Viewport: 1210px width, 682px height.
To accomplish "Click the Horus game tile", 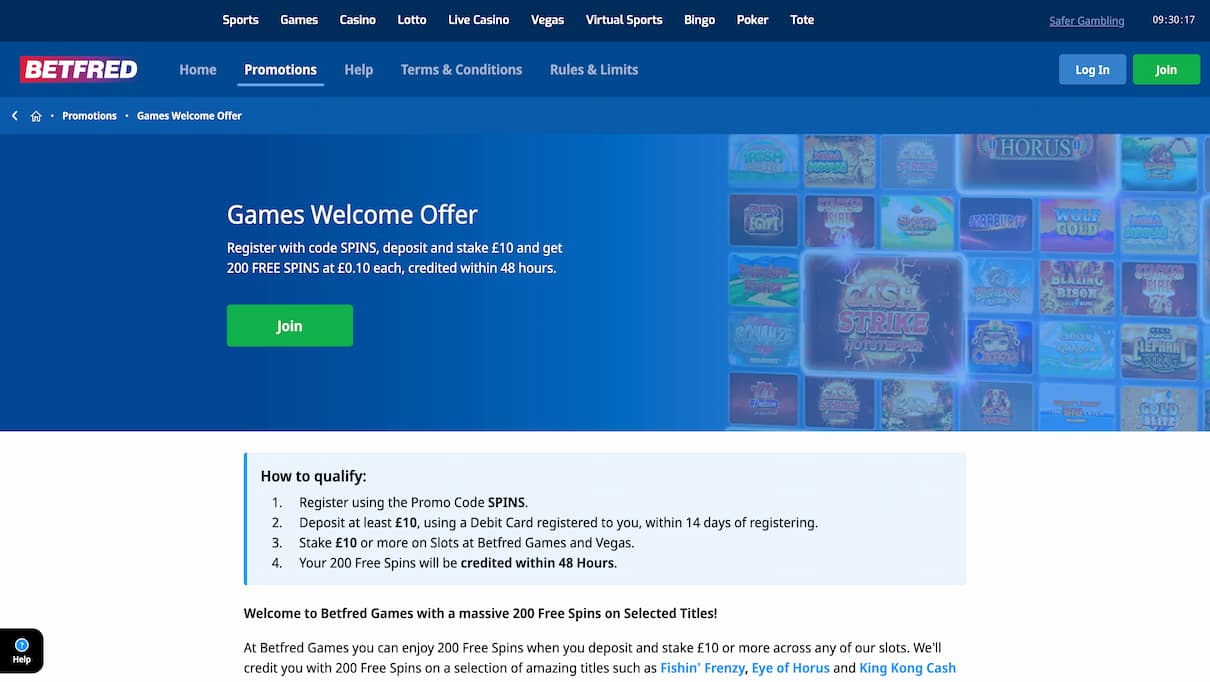I will tap(1035, 160).
